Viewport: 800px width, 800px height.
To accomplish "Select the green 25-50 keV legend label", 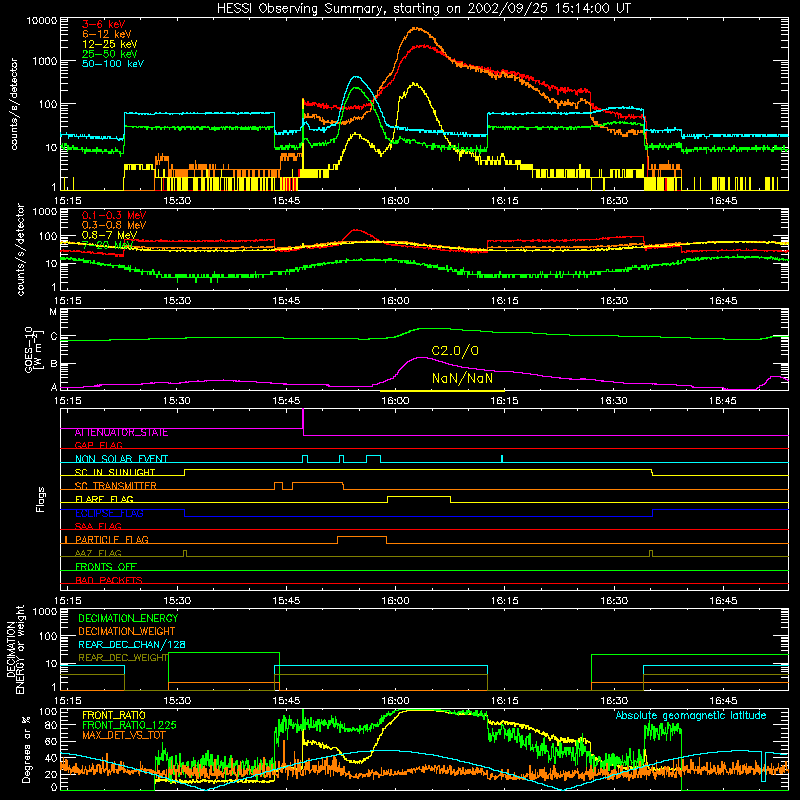I will 110,54.
